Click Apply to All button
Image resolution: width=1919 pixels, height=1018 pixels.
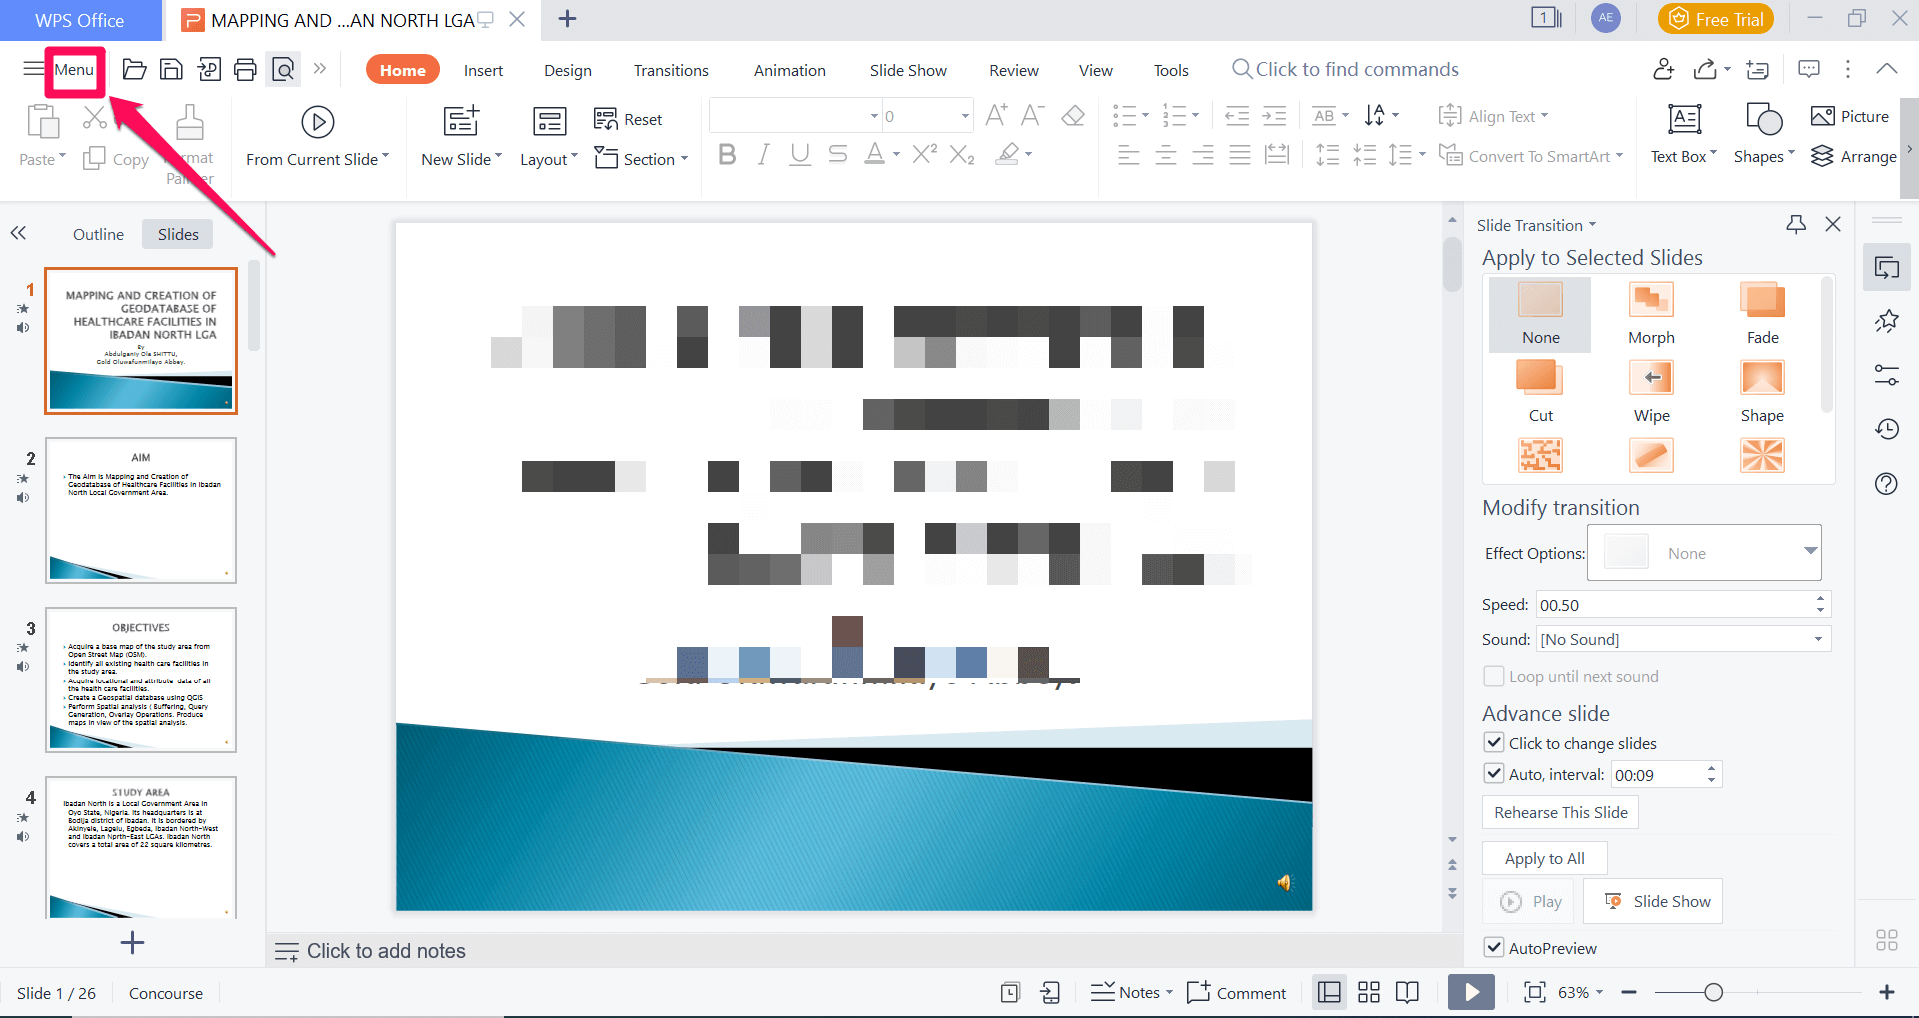point(1544,858)
